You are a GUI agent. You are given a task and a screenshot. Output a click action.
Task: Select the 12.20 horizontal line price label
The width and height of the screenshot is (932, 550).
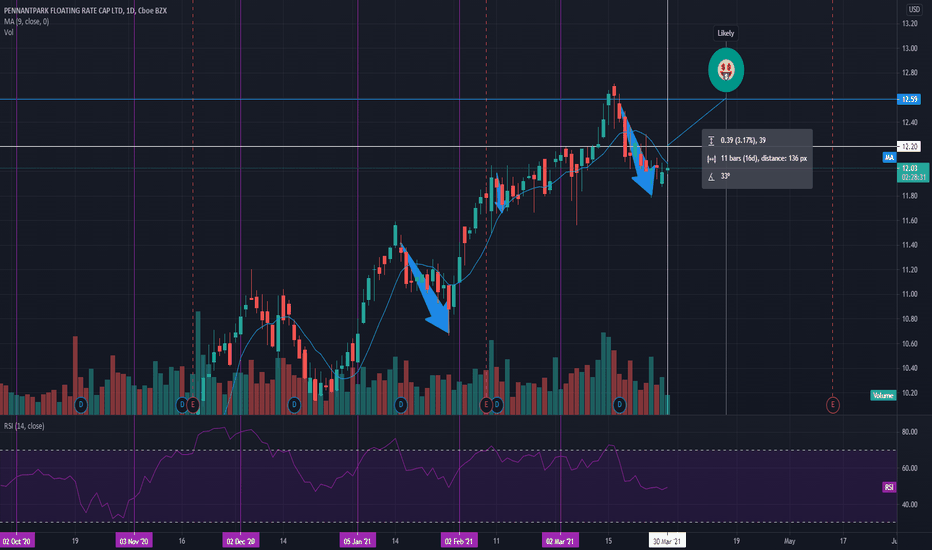[909, 146]
